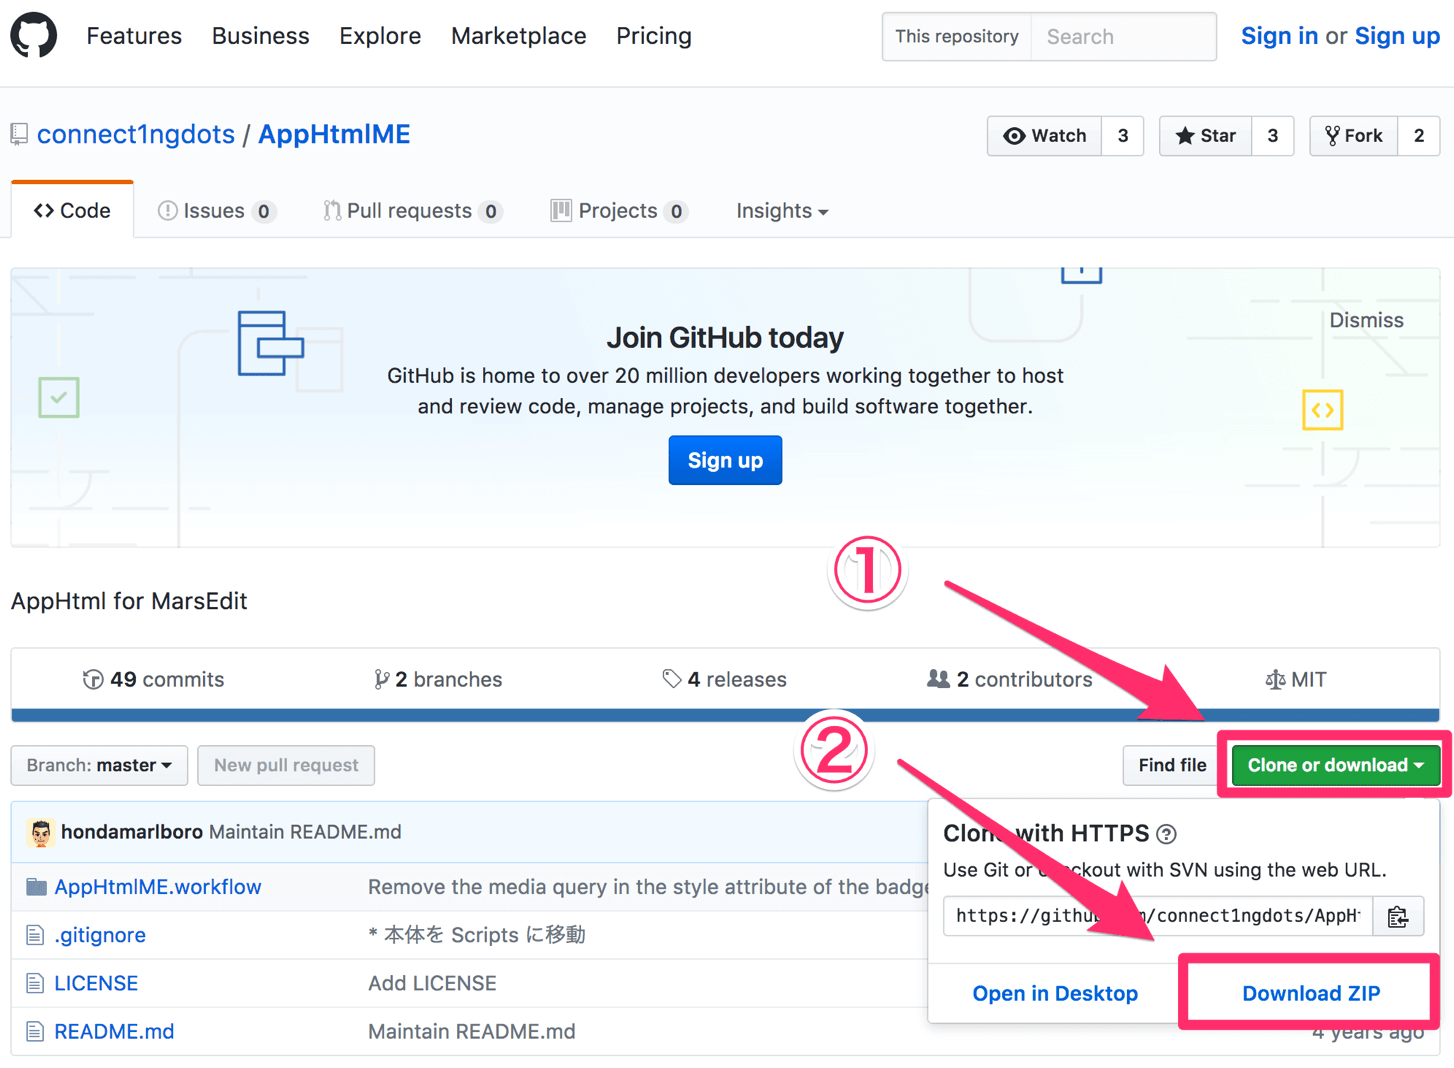Click file icon beside .gitignore
1454x1068 pixels.
35,935
